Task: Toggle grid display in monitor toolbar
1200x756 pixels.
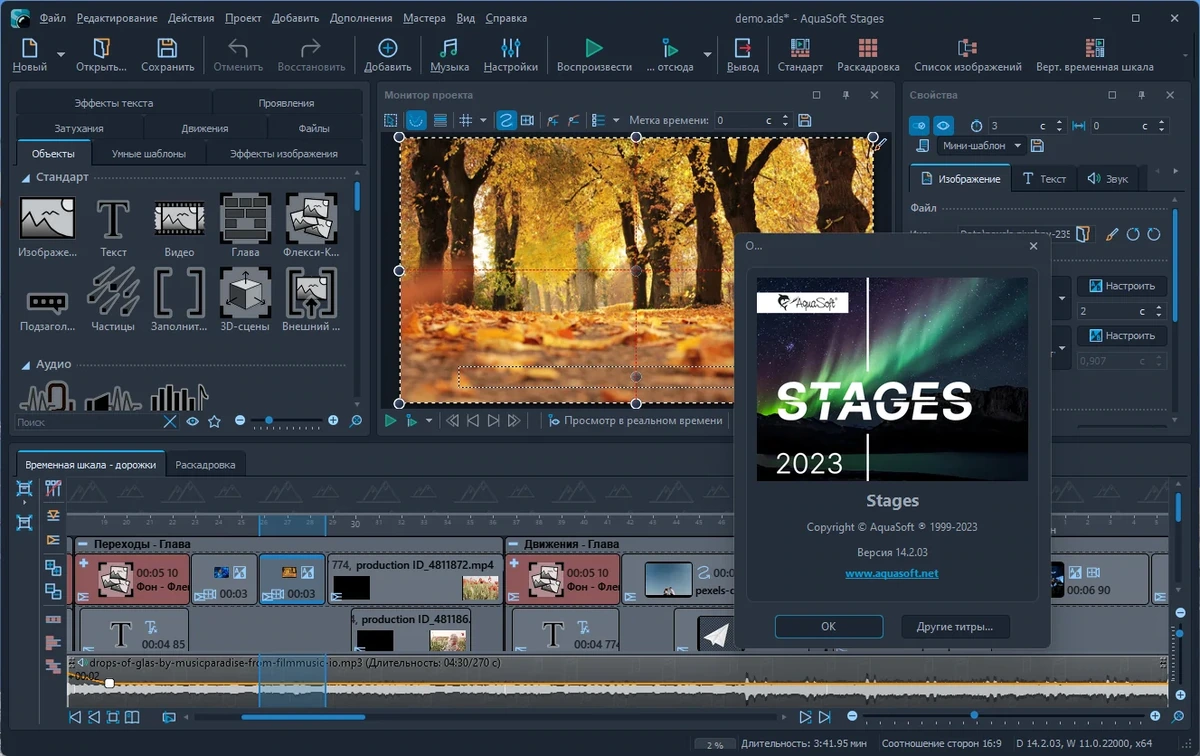Action: [465, 120]
